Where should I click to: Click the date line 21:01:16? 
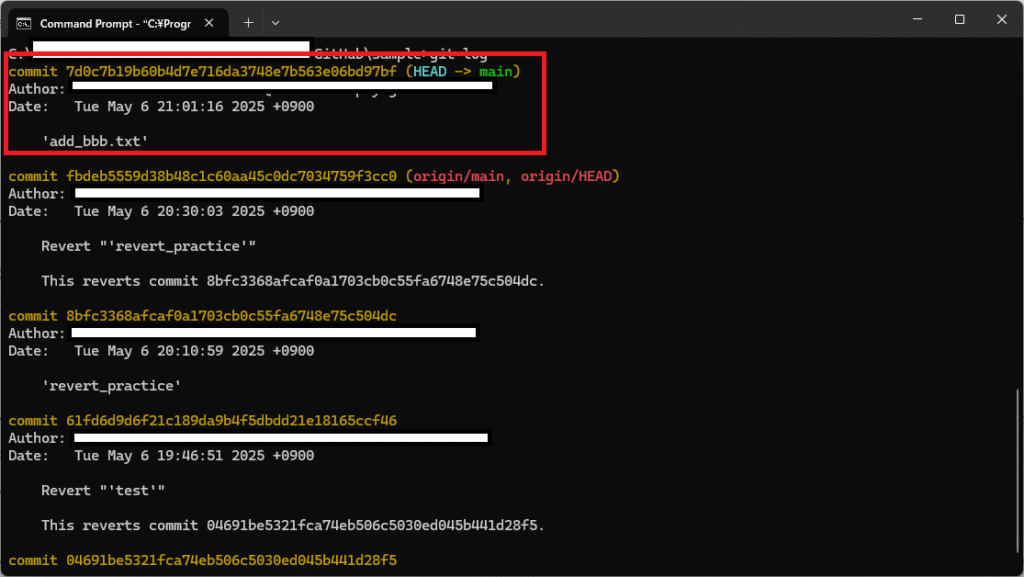(161, 106)
